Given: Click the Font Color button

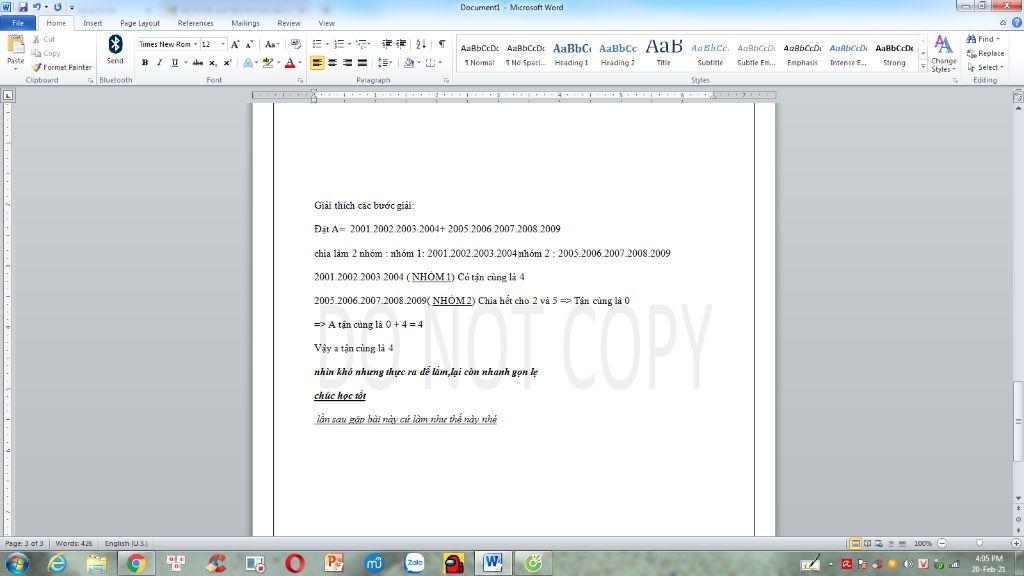Looking at the screenshot, I should click(x=290, y=63).
